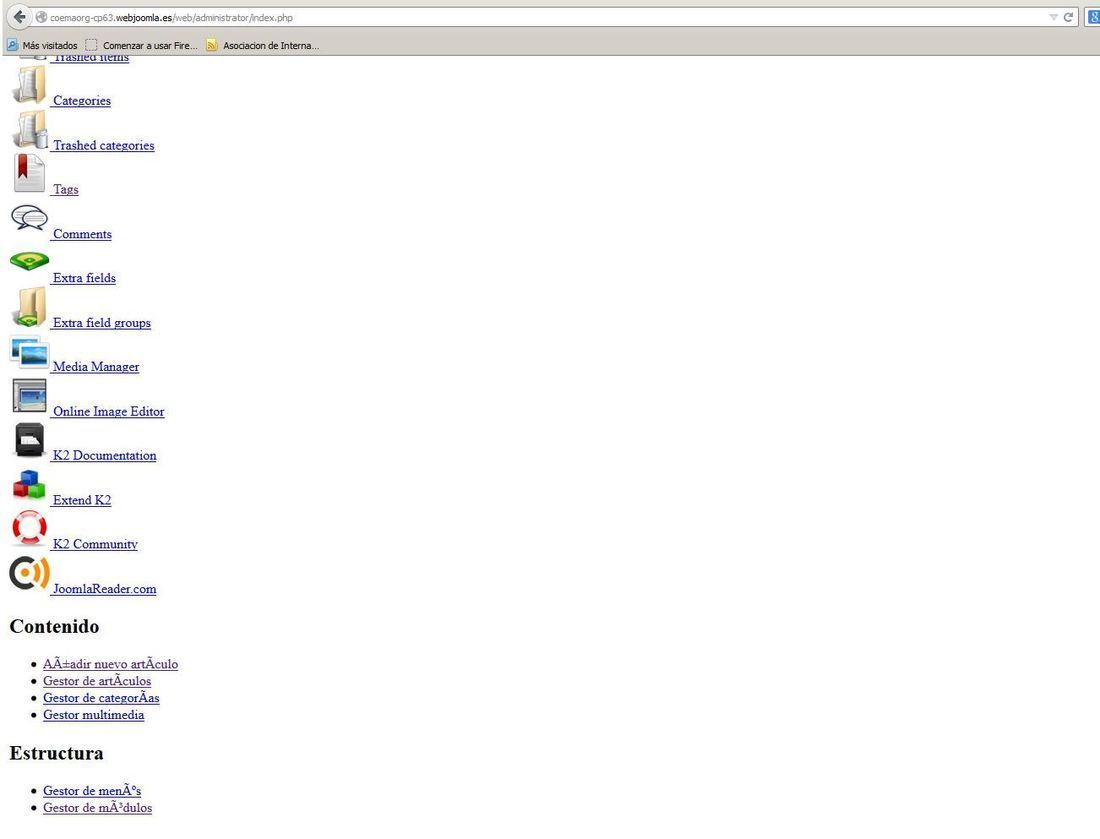Open the Extra fields link
Image resolution: width=1100 pixels, height=839 pixels.
[x=84, y=278]
